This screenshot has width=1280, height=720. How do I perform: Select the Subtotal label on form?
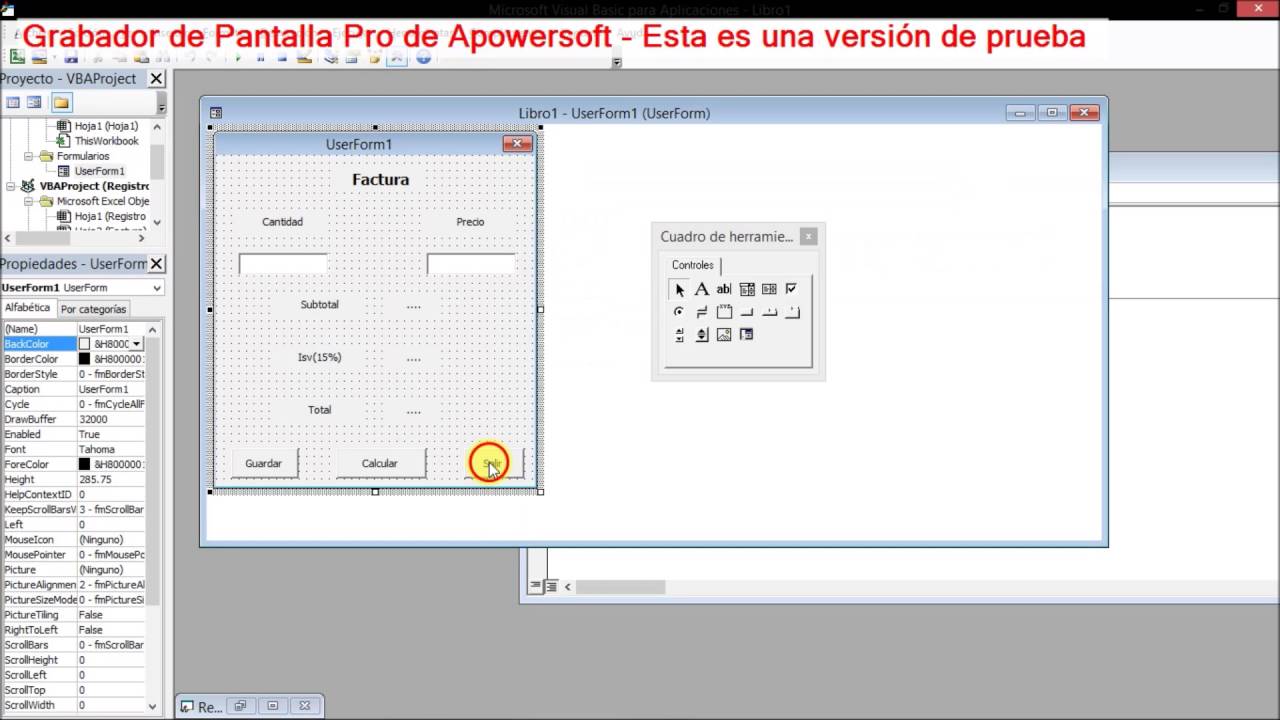click(x=320, y=304)
